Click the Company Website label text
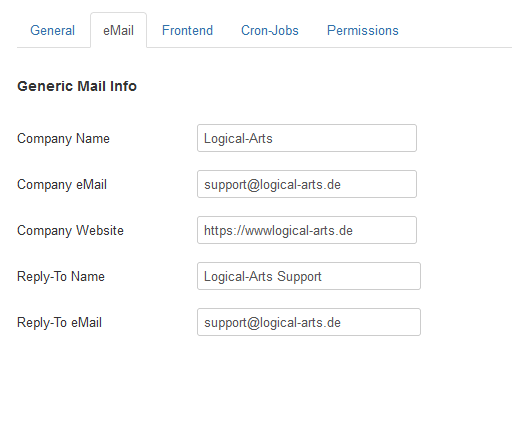 click(x=70, y=230)
